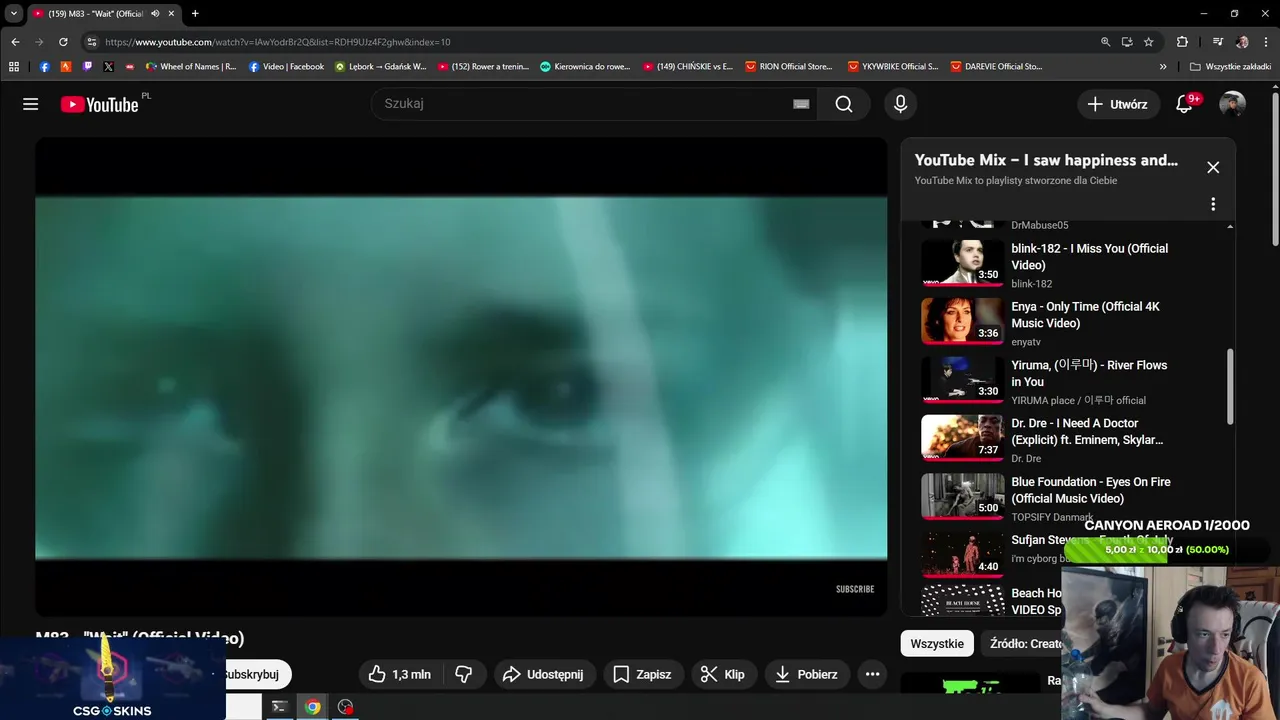Open the zoom magnifier icon in address bar

coord(1105,42)
